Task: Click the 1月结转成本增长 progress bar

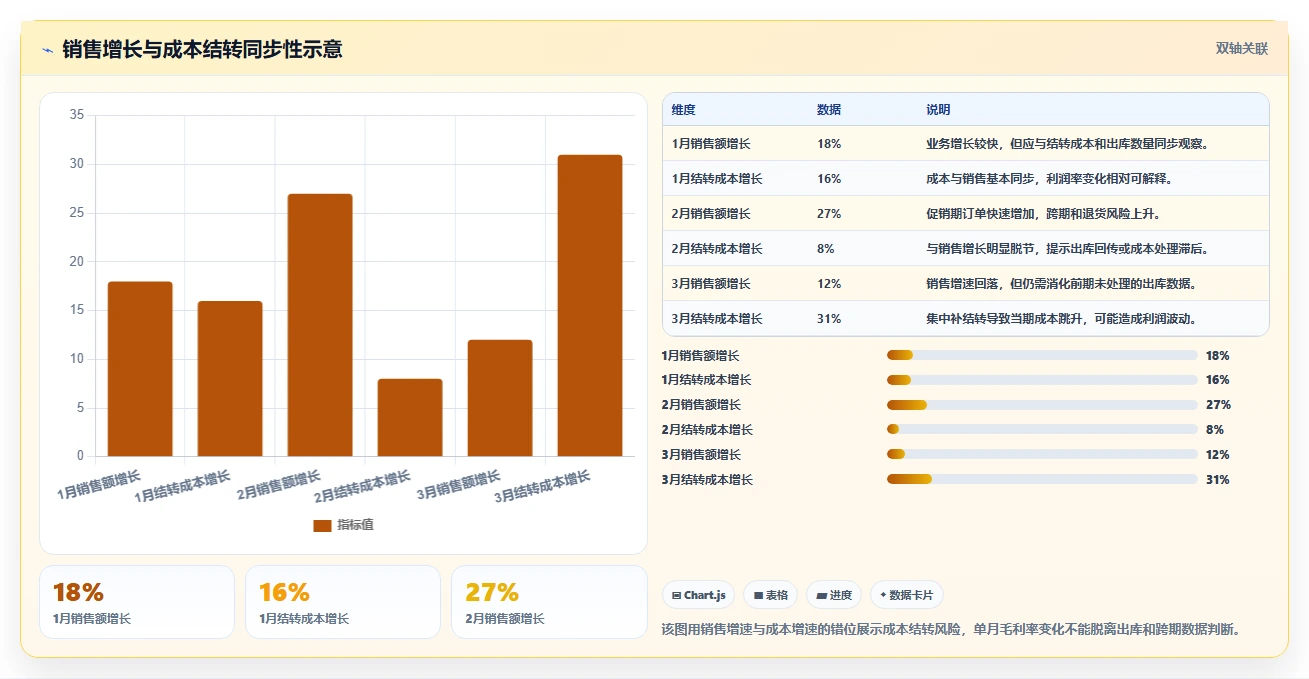Action: click(1042, 380)
